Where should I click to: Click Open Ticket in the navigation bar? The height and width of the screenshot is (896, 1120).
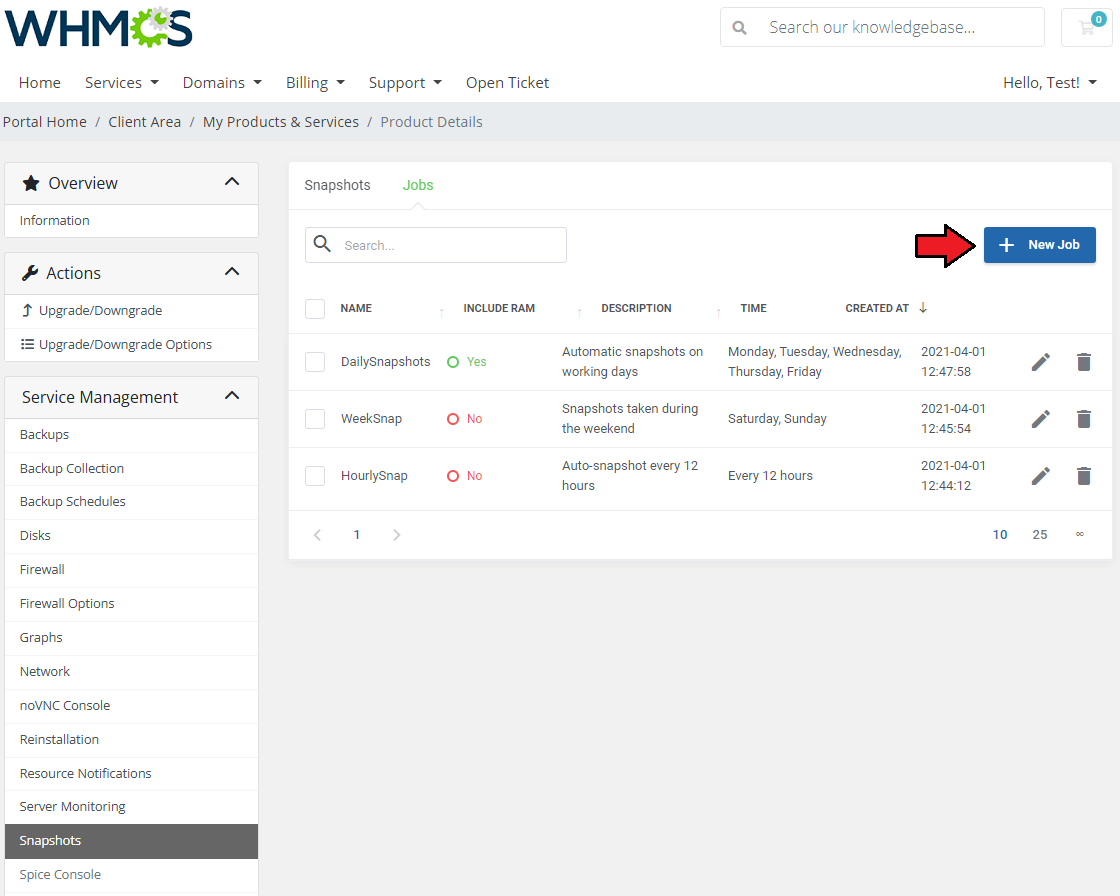tap(507, 83)
